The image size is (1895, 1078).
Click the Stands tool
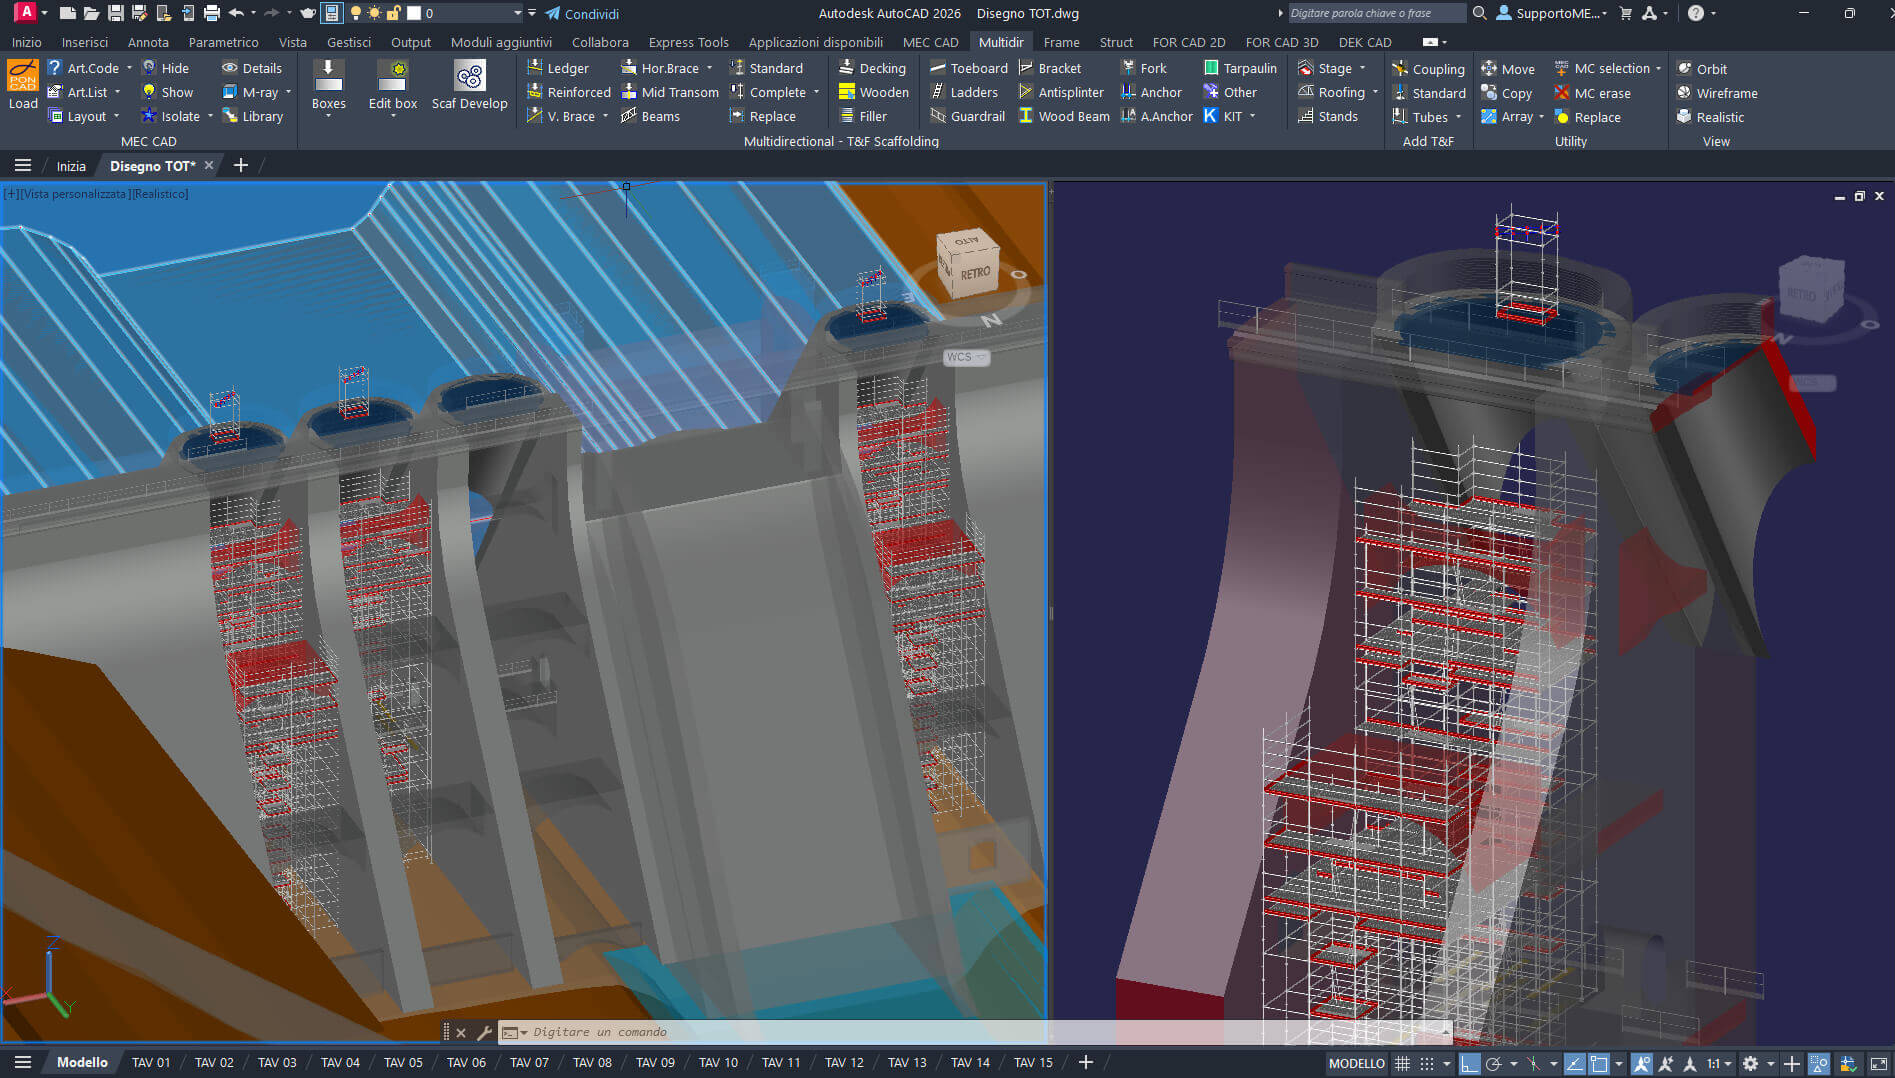tap(1327, 116)
